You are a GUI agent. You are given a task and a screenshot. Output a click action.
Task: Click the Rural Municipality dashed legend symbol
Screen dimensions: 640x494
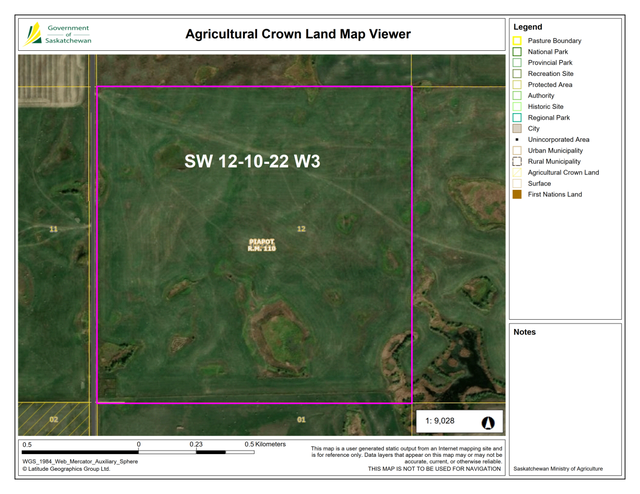pyautogui.click(x=517, y=161)
